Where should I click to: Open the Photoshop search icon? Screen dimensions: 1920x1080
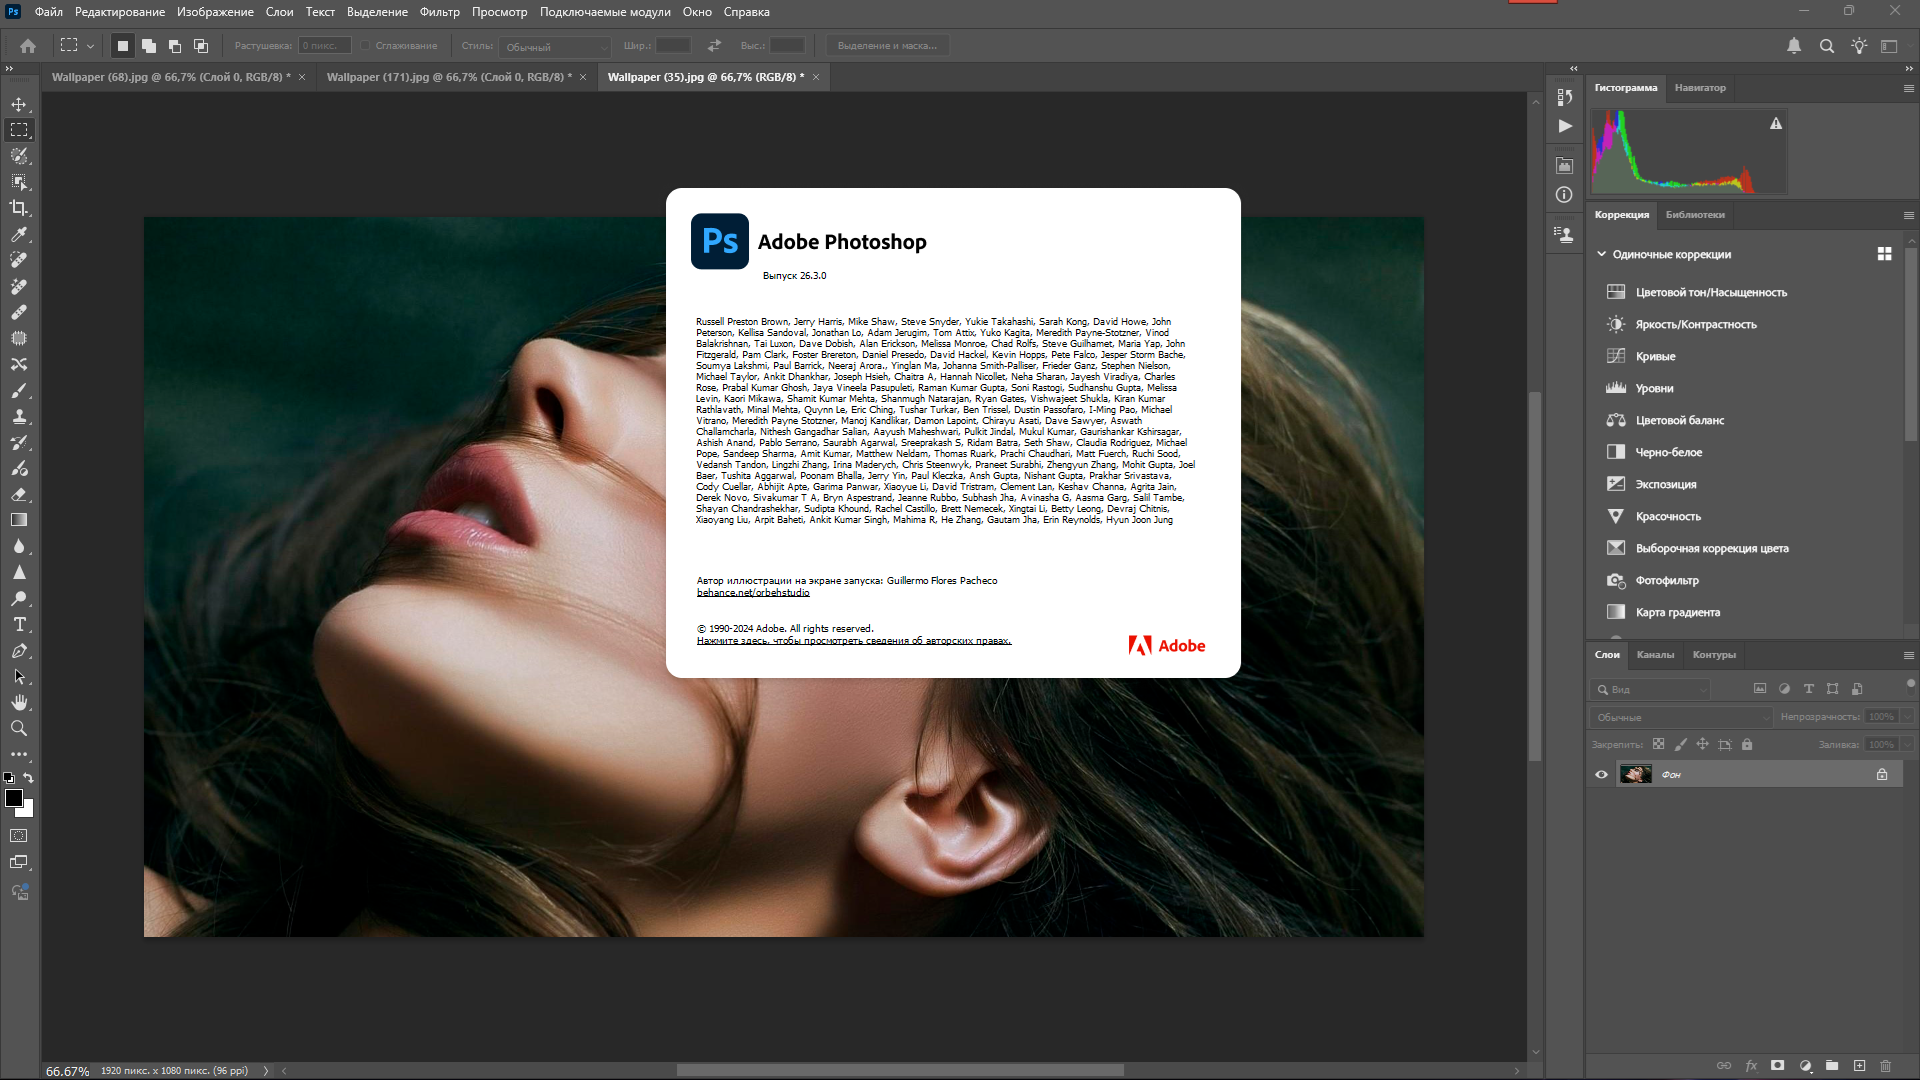point(1826,46)
